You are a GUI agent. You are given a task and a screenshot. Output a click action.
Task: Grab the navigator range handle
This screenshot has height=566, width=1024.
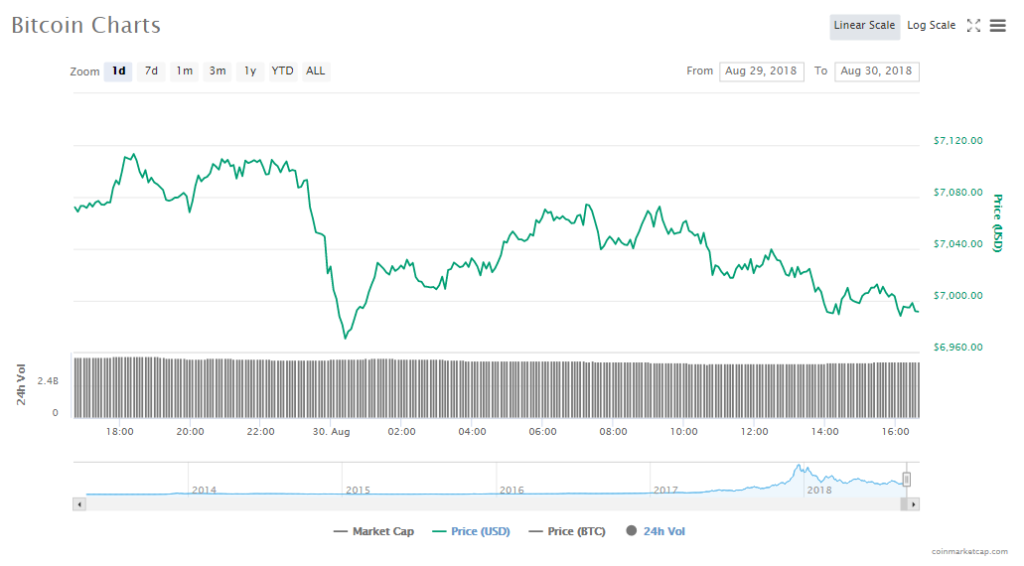point(907,480)
